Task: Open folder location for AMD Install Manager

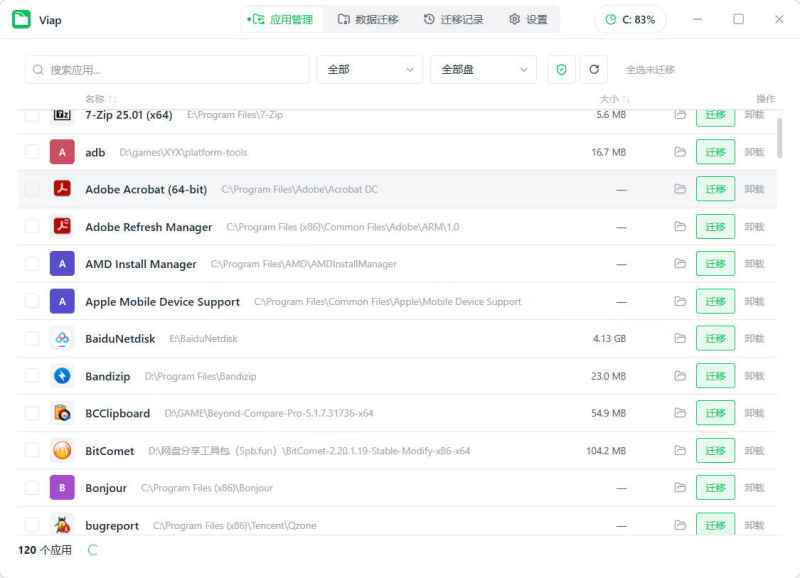Action: coord(680,264)
